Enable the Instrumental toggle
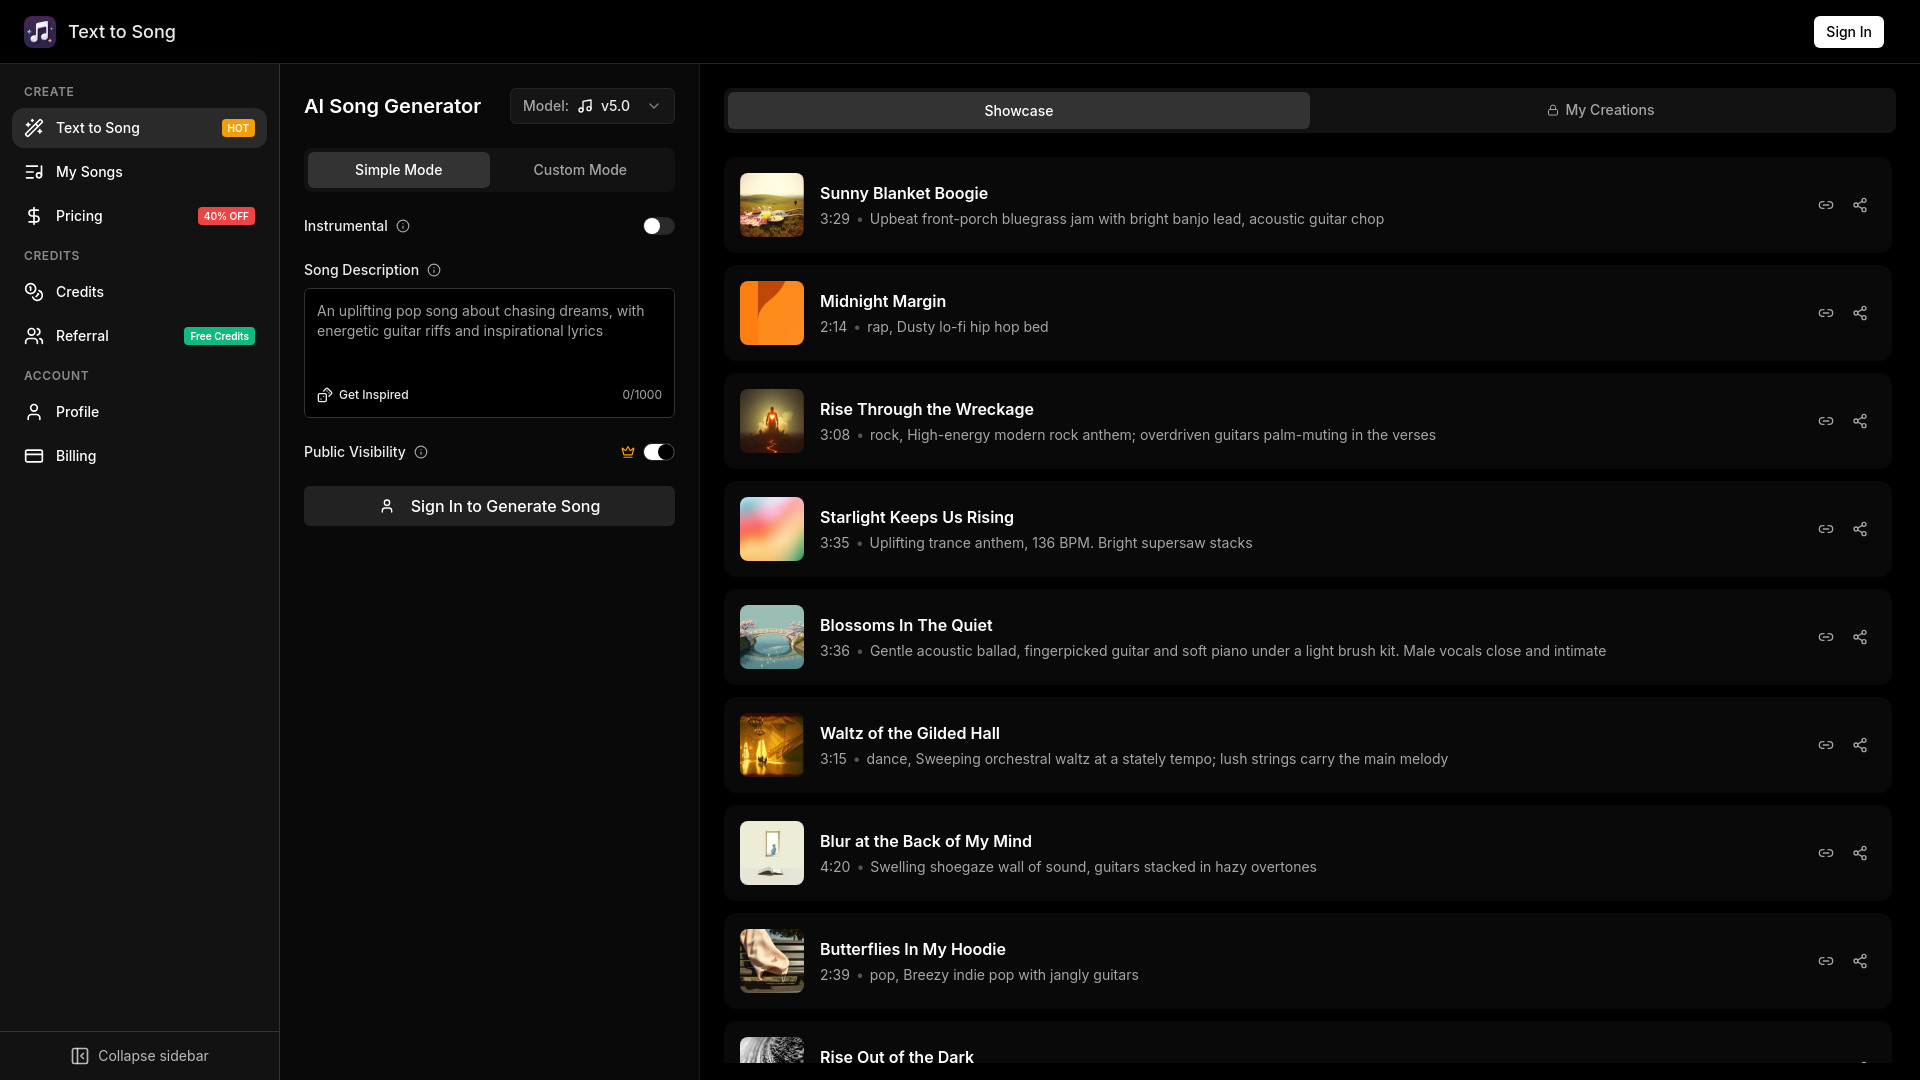Image resolution: width=1920 pixels, height=1080 pixels. coord(659,226)
